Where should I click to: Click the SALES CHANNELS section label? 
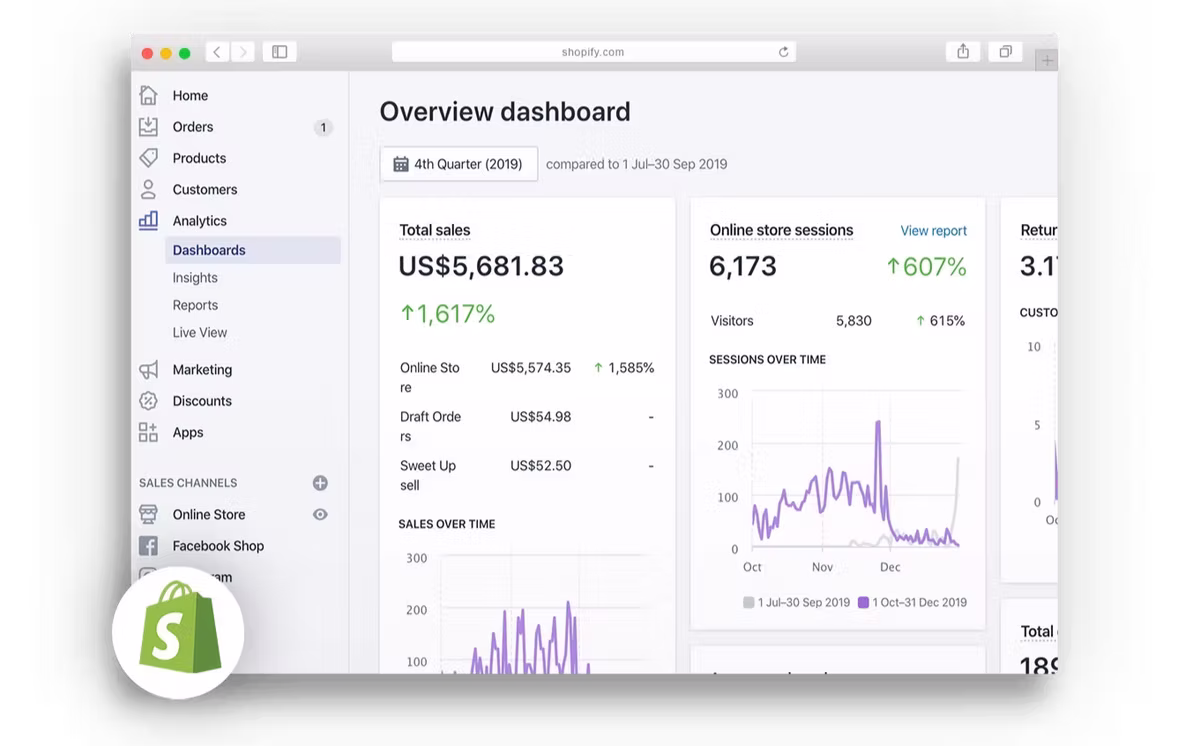188,483
